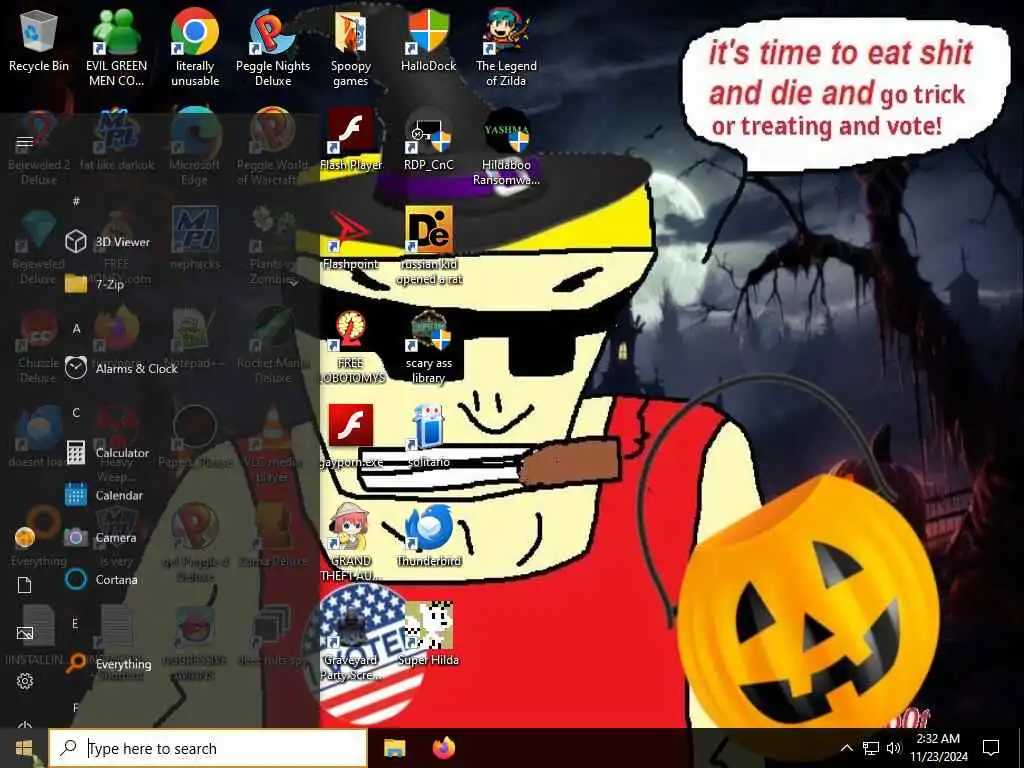
Task: Launch the solitario desktop shortcut
Action: tap(428, 436)
